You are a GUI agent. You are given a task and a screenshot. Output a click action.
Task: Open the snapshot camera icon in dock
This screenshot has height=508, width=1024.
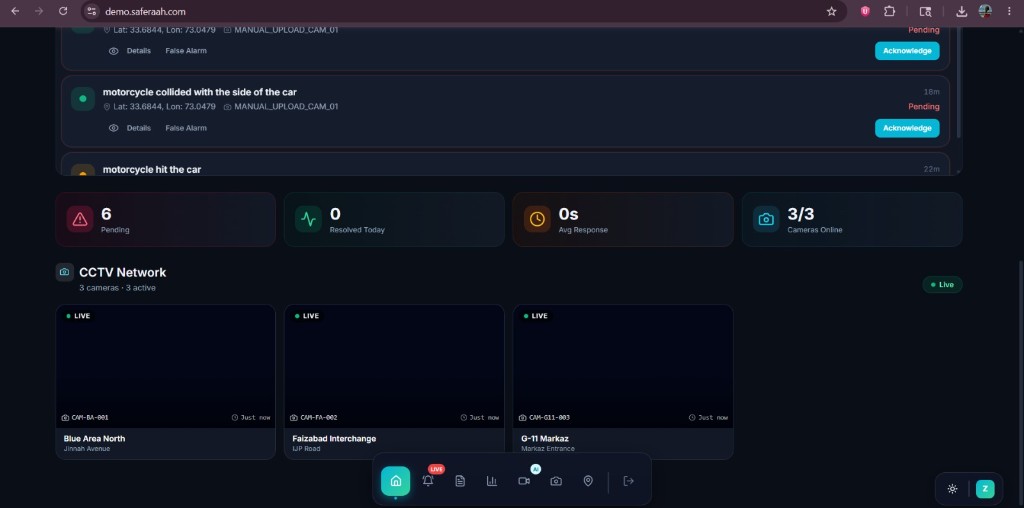click(556, 481)
